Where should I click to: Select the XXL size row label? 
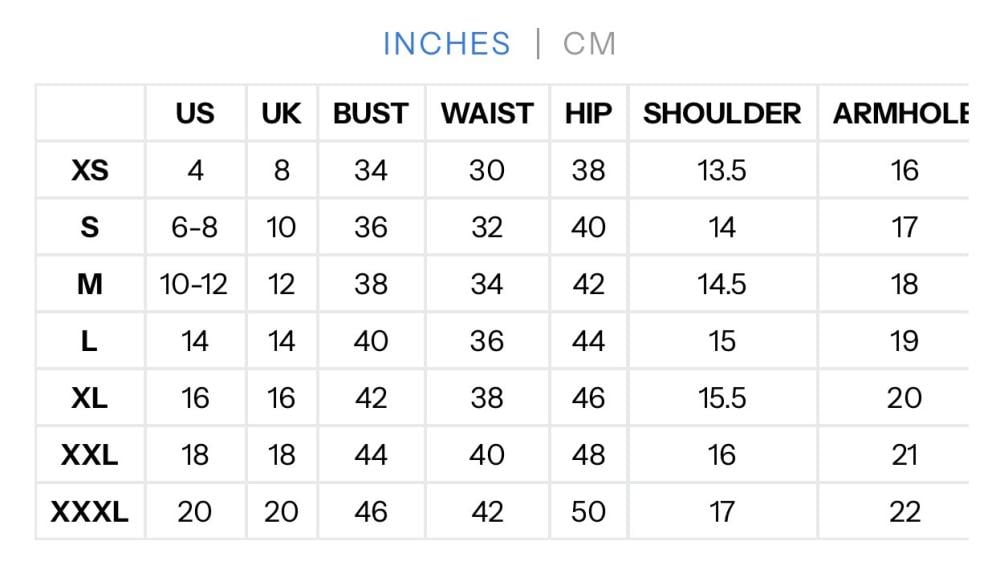(x=90, y=455)
